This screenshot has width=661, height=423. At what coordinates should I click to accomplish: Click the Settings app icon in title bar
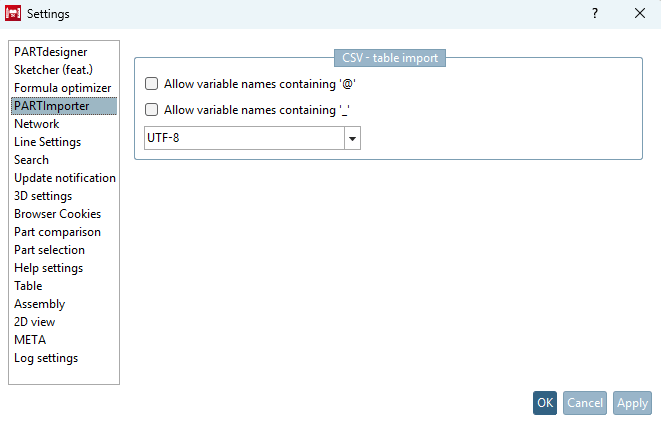click(x=14, y=14)
